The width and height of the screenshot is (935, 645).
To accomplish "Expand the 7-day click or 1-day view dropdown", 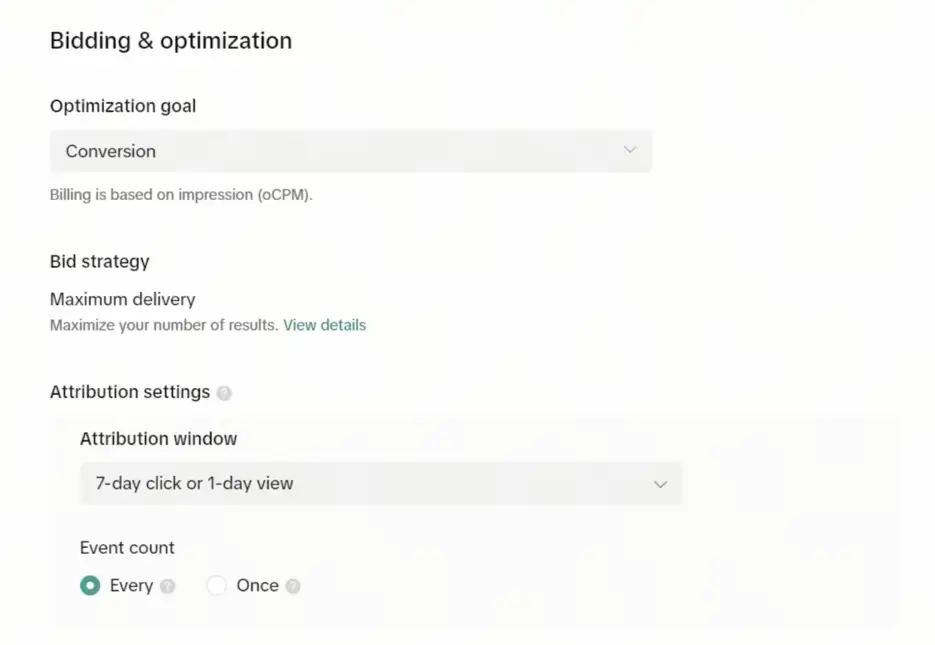I will point(380,483).
